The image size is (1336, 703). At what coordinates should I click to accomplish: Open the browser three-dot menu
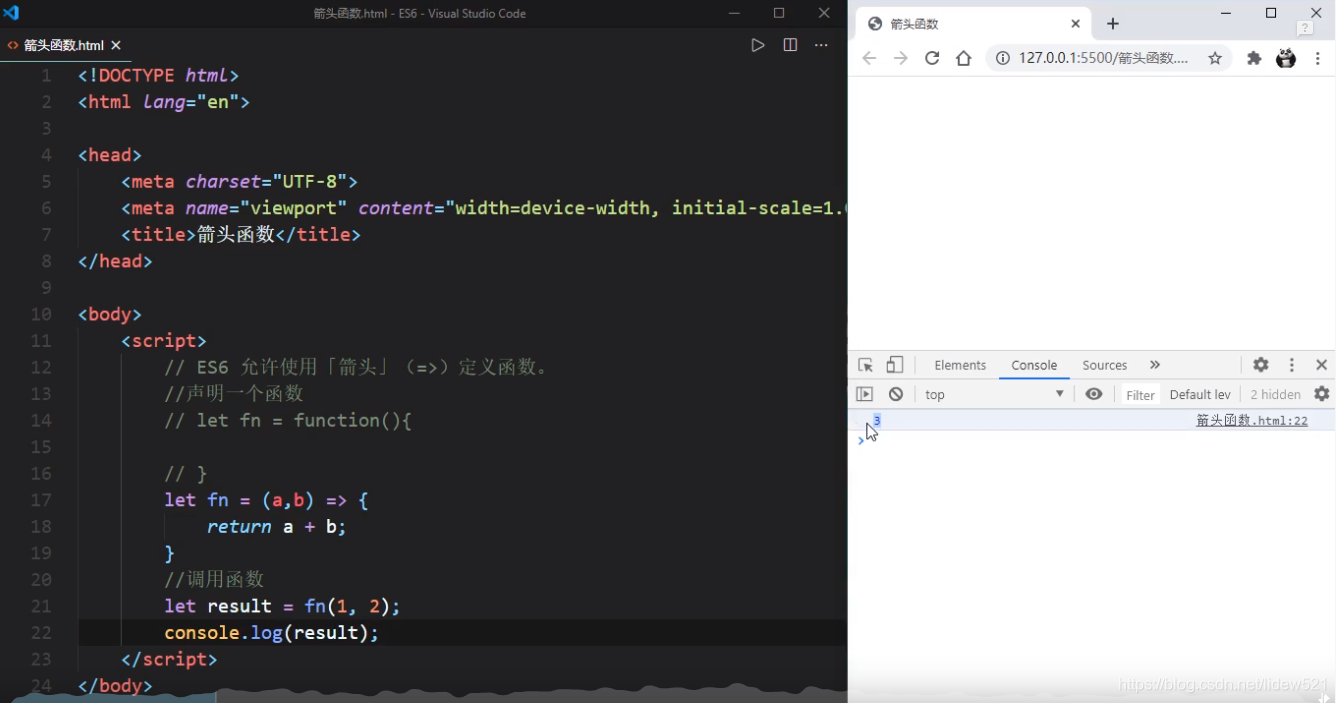[x=1319, y=58]
